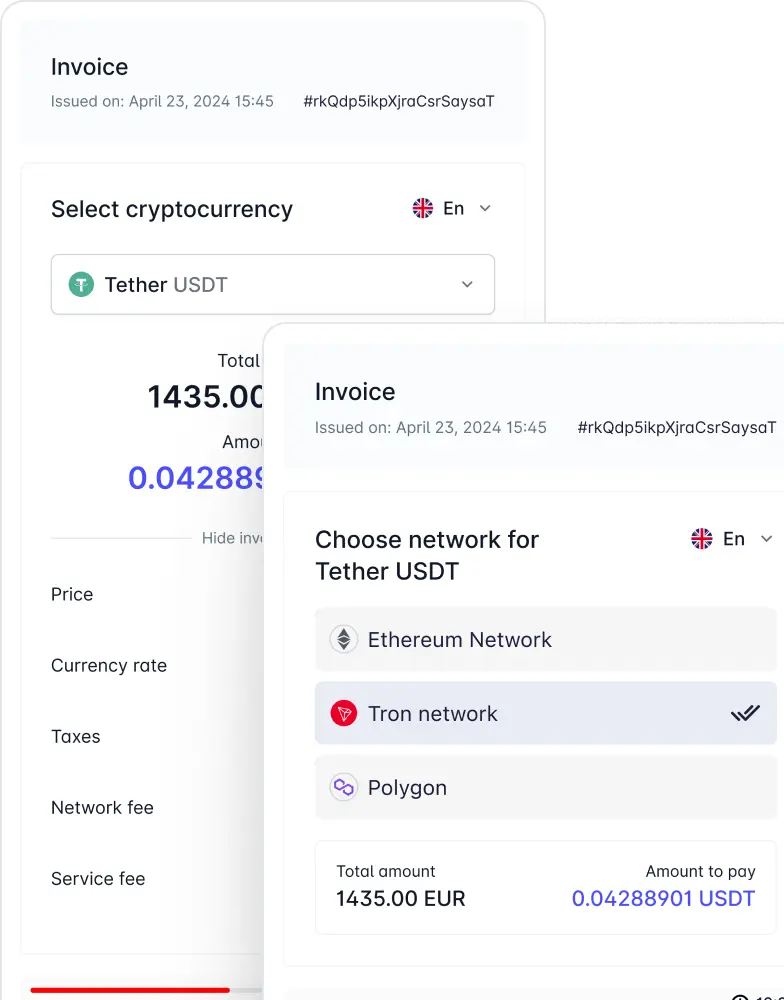This screenshot has width=784, height=1000.
Task: Click the 1435.00 EUR total amount
Action: [401, 898]
